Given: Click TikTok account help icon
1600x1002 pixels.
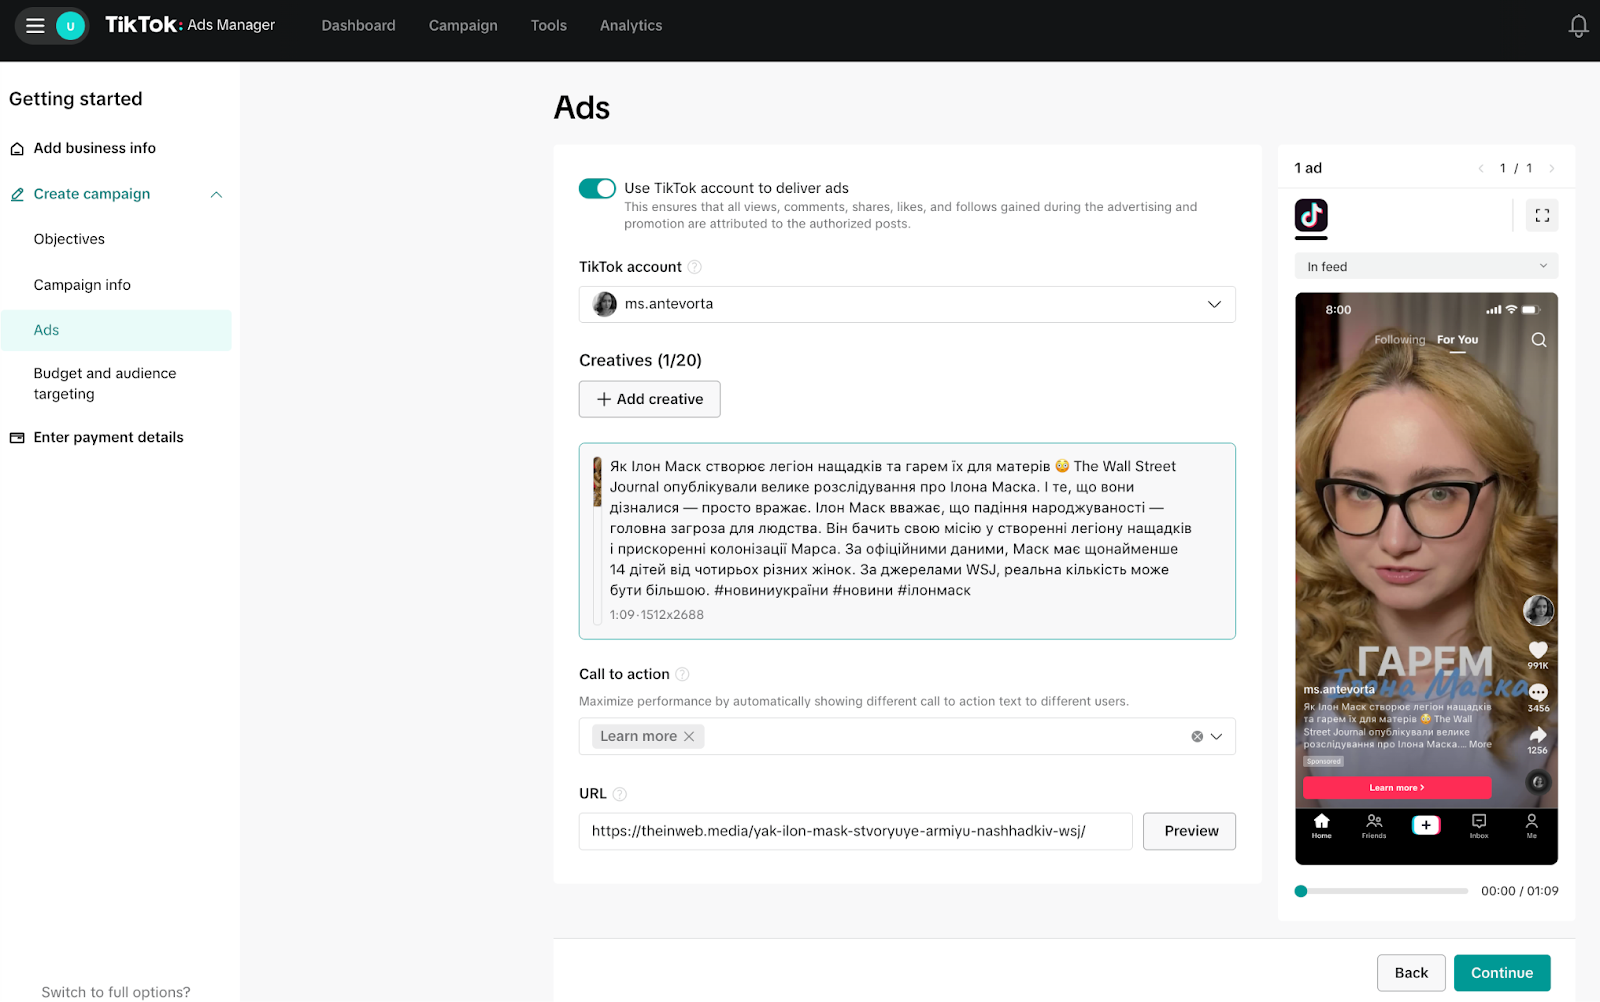Looking at the screenshot, I should point(694,267).
